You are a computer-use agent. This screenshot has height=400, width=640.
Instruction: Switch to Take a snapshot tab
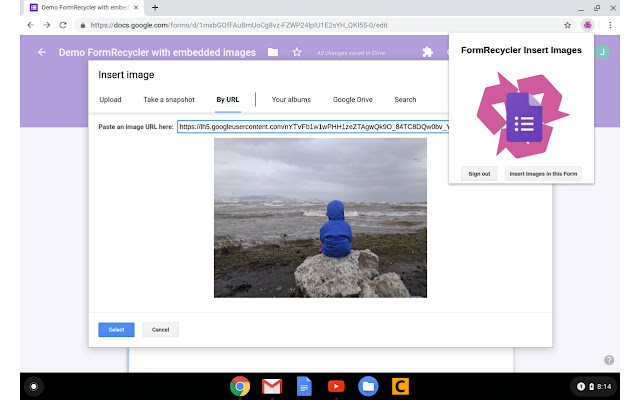(x=169, y=100)
